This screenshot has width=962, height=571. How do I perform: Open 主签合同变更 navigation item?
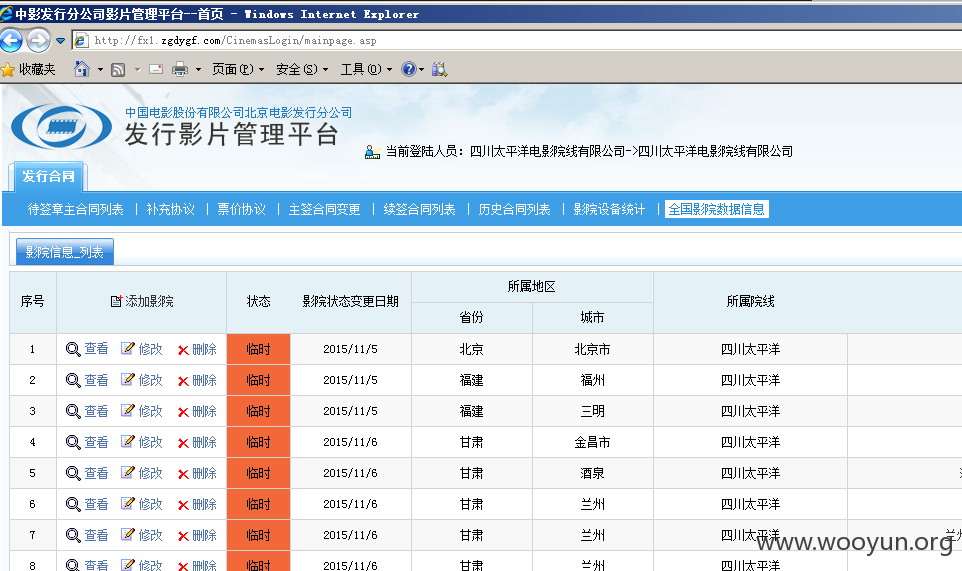[325, 210]
